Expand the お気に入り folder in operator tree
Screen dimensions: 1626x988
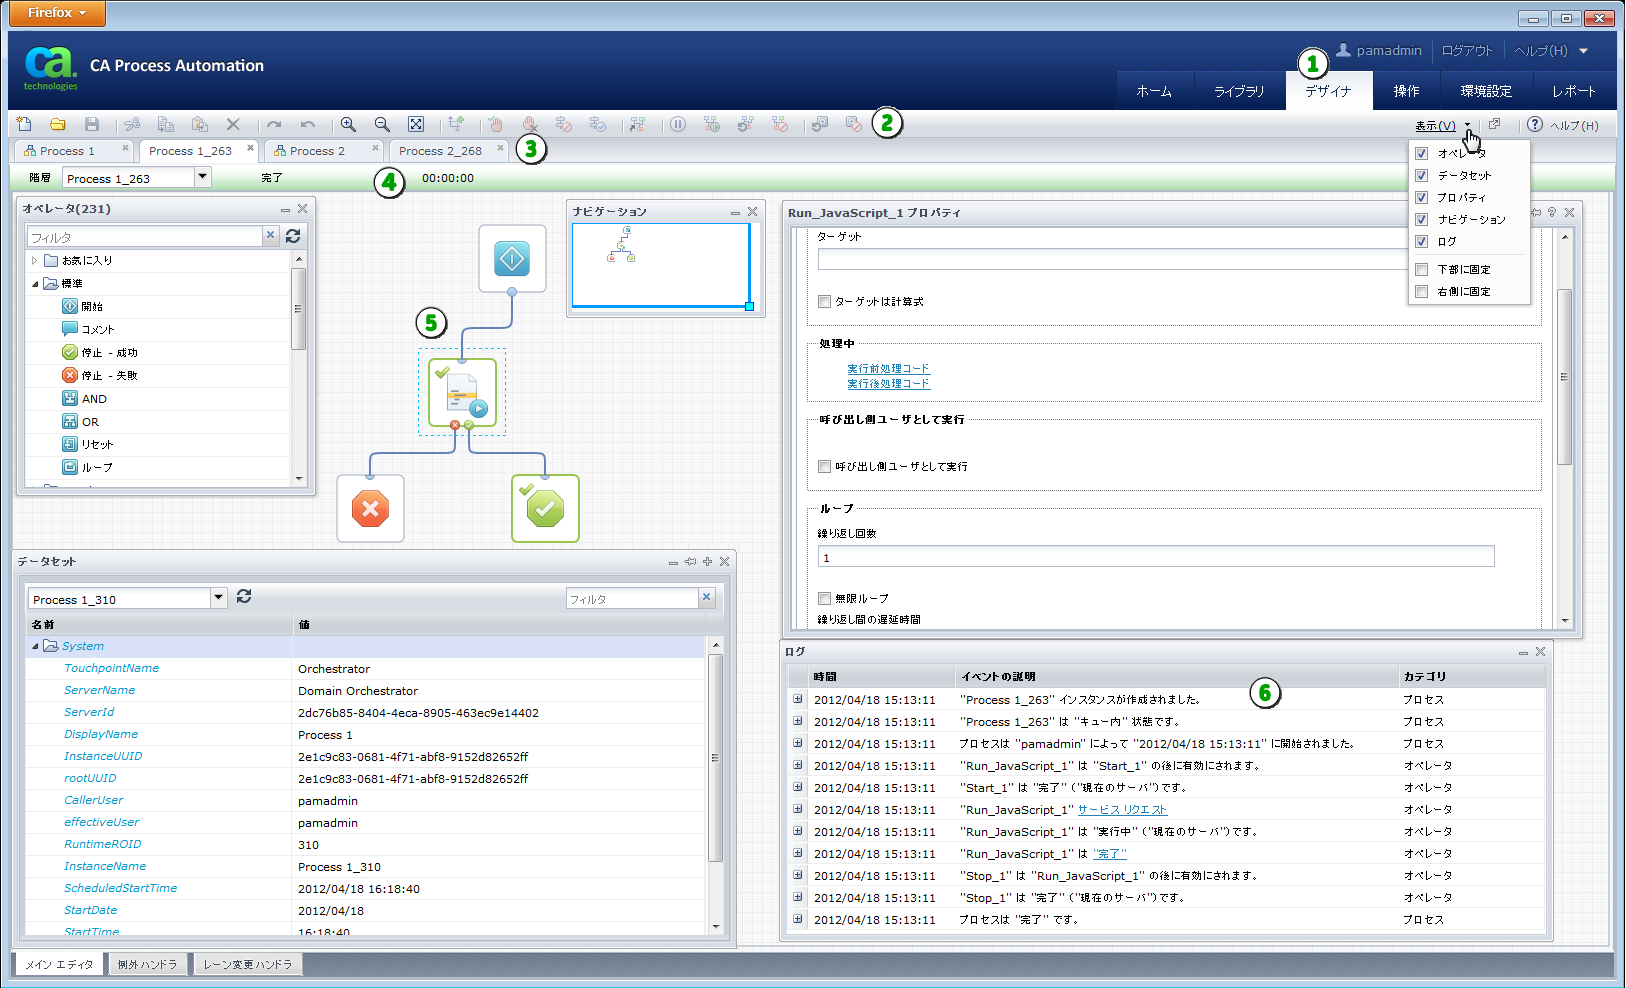tap(34, 260)
